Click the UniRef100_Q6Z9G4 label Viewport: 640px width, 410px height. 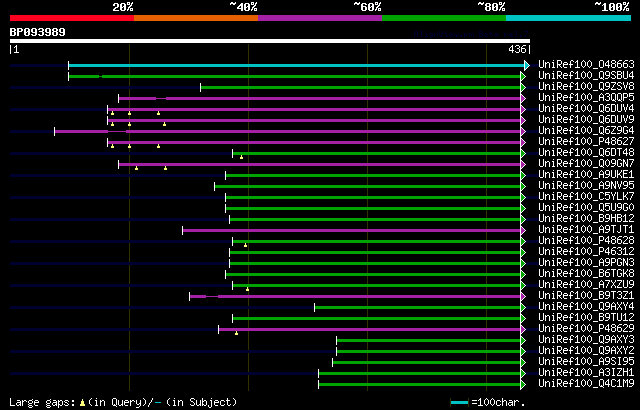[x=586, y=131]
